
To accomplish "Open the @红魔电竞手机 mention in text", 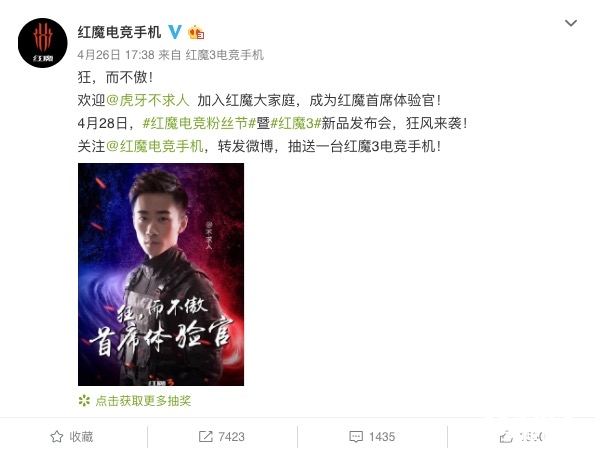I will (x=154, y=146).
